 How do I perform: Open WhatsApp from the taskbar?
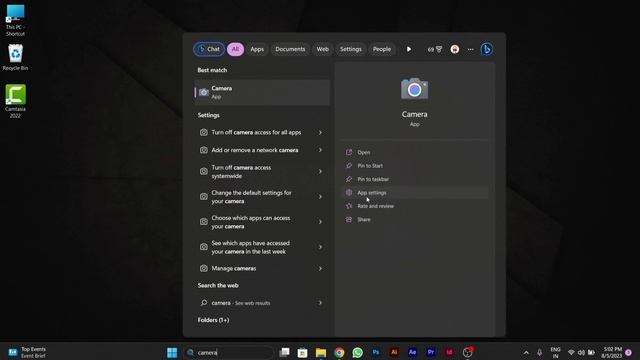click(358, 353)
